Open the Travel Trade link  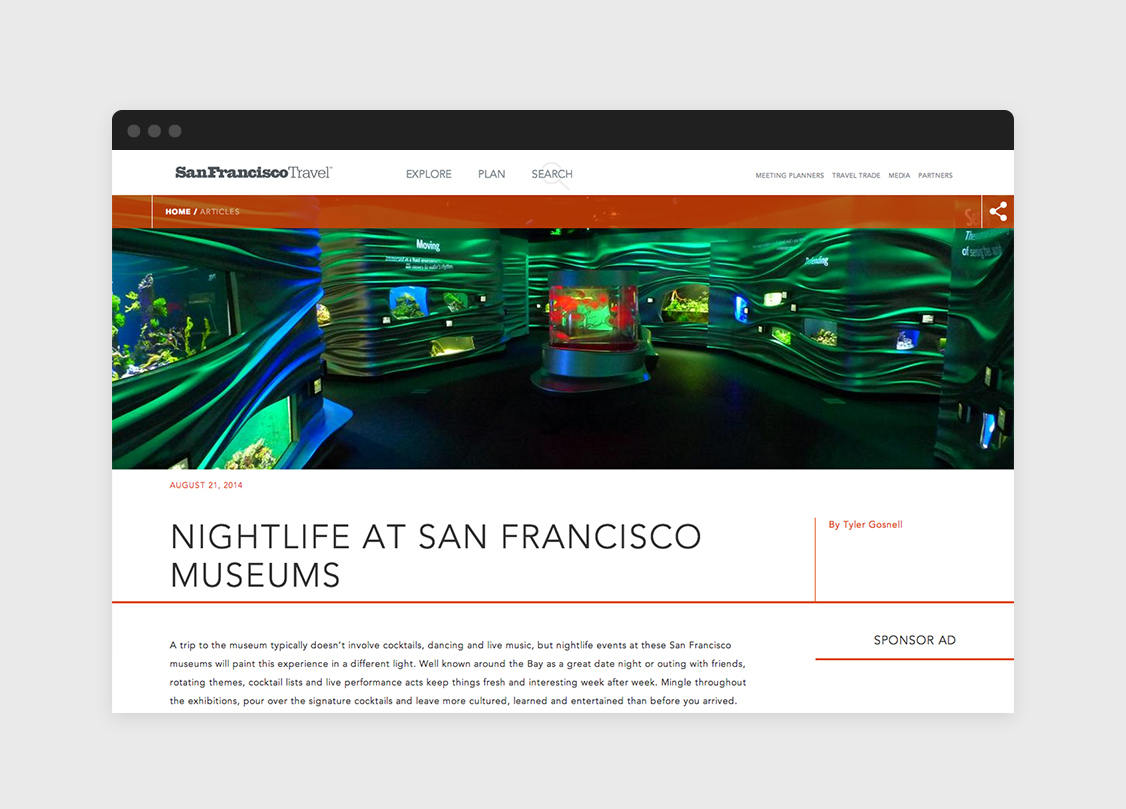[x=856, y=176]
